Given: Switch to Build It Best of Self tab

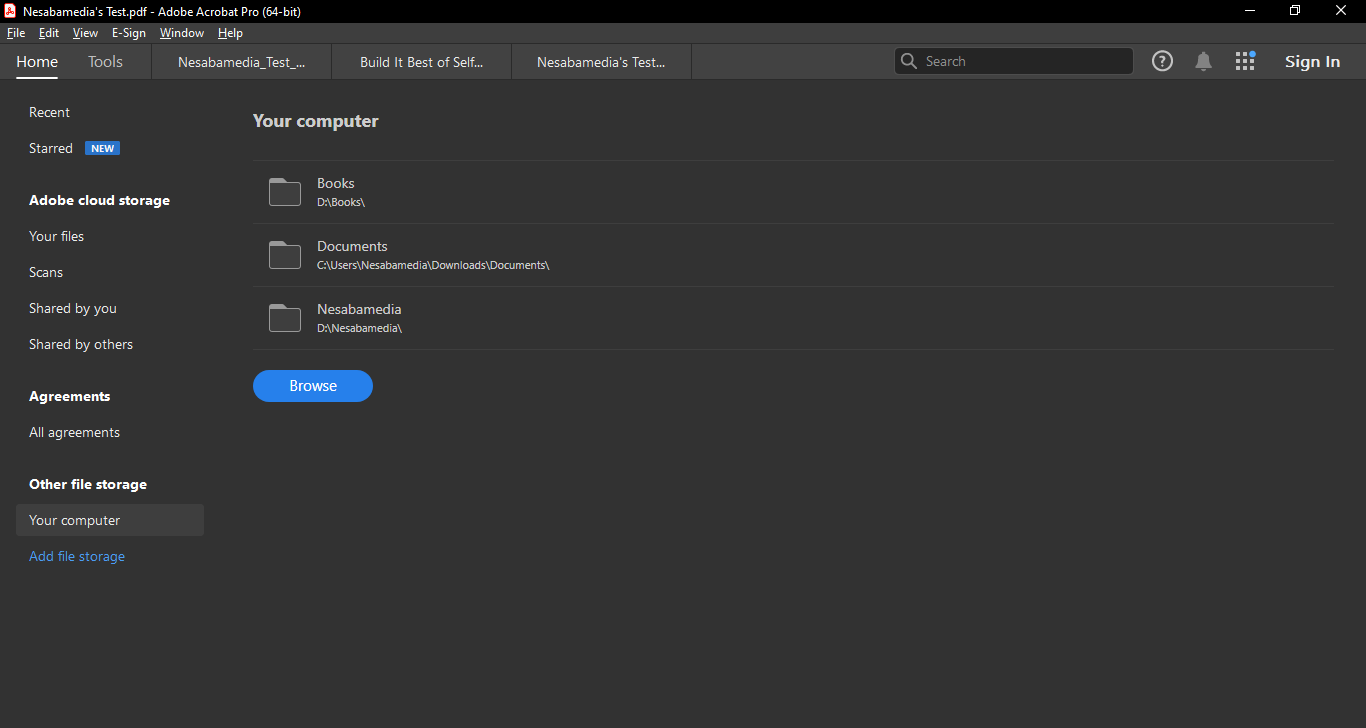Looking at the screenshot, I should [421, 62].
